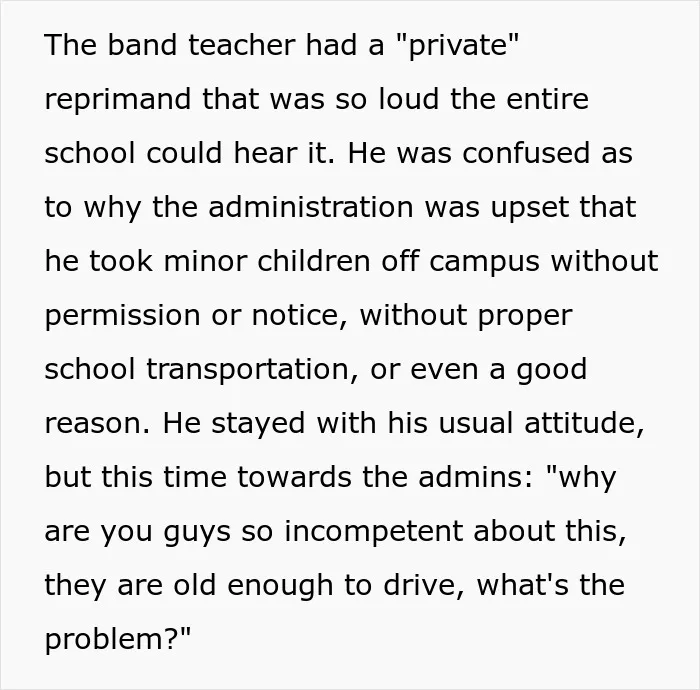The image size is (700, 690).
Task: Click the word "enough"
Action: point(280,586)
